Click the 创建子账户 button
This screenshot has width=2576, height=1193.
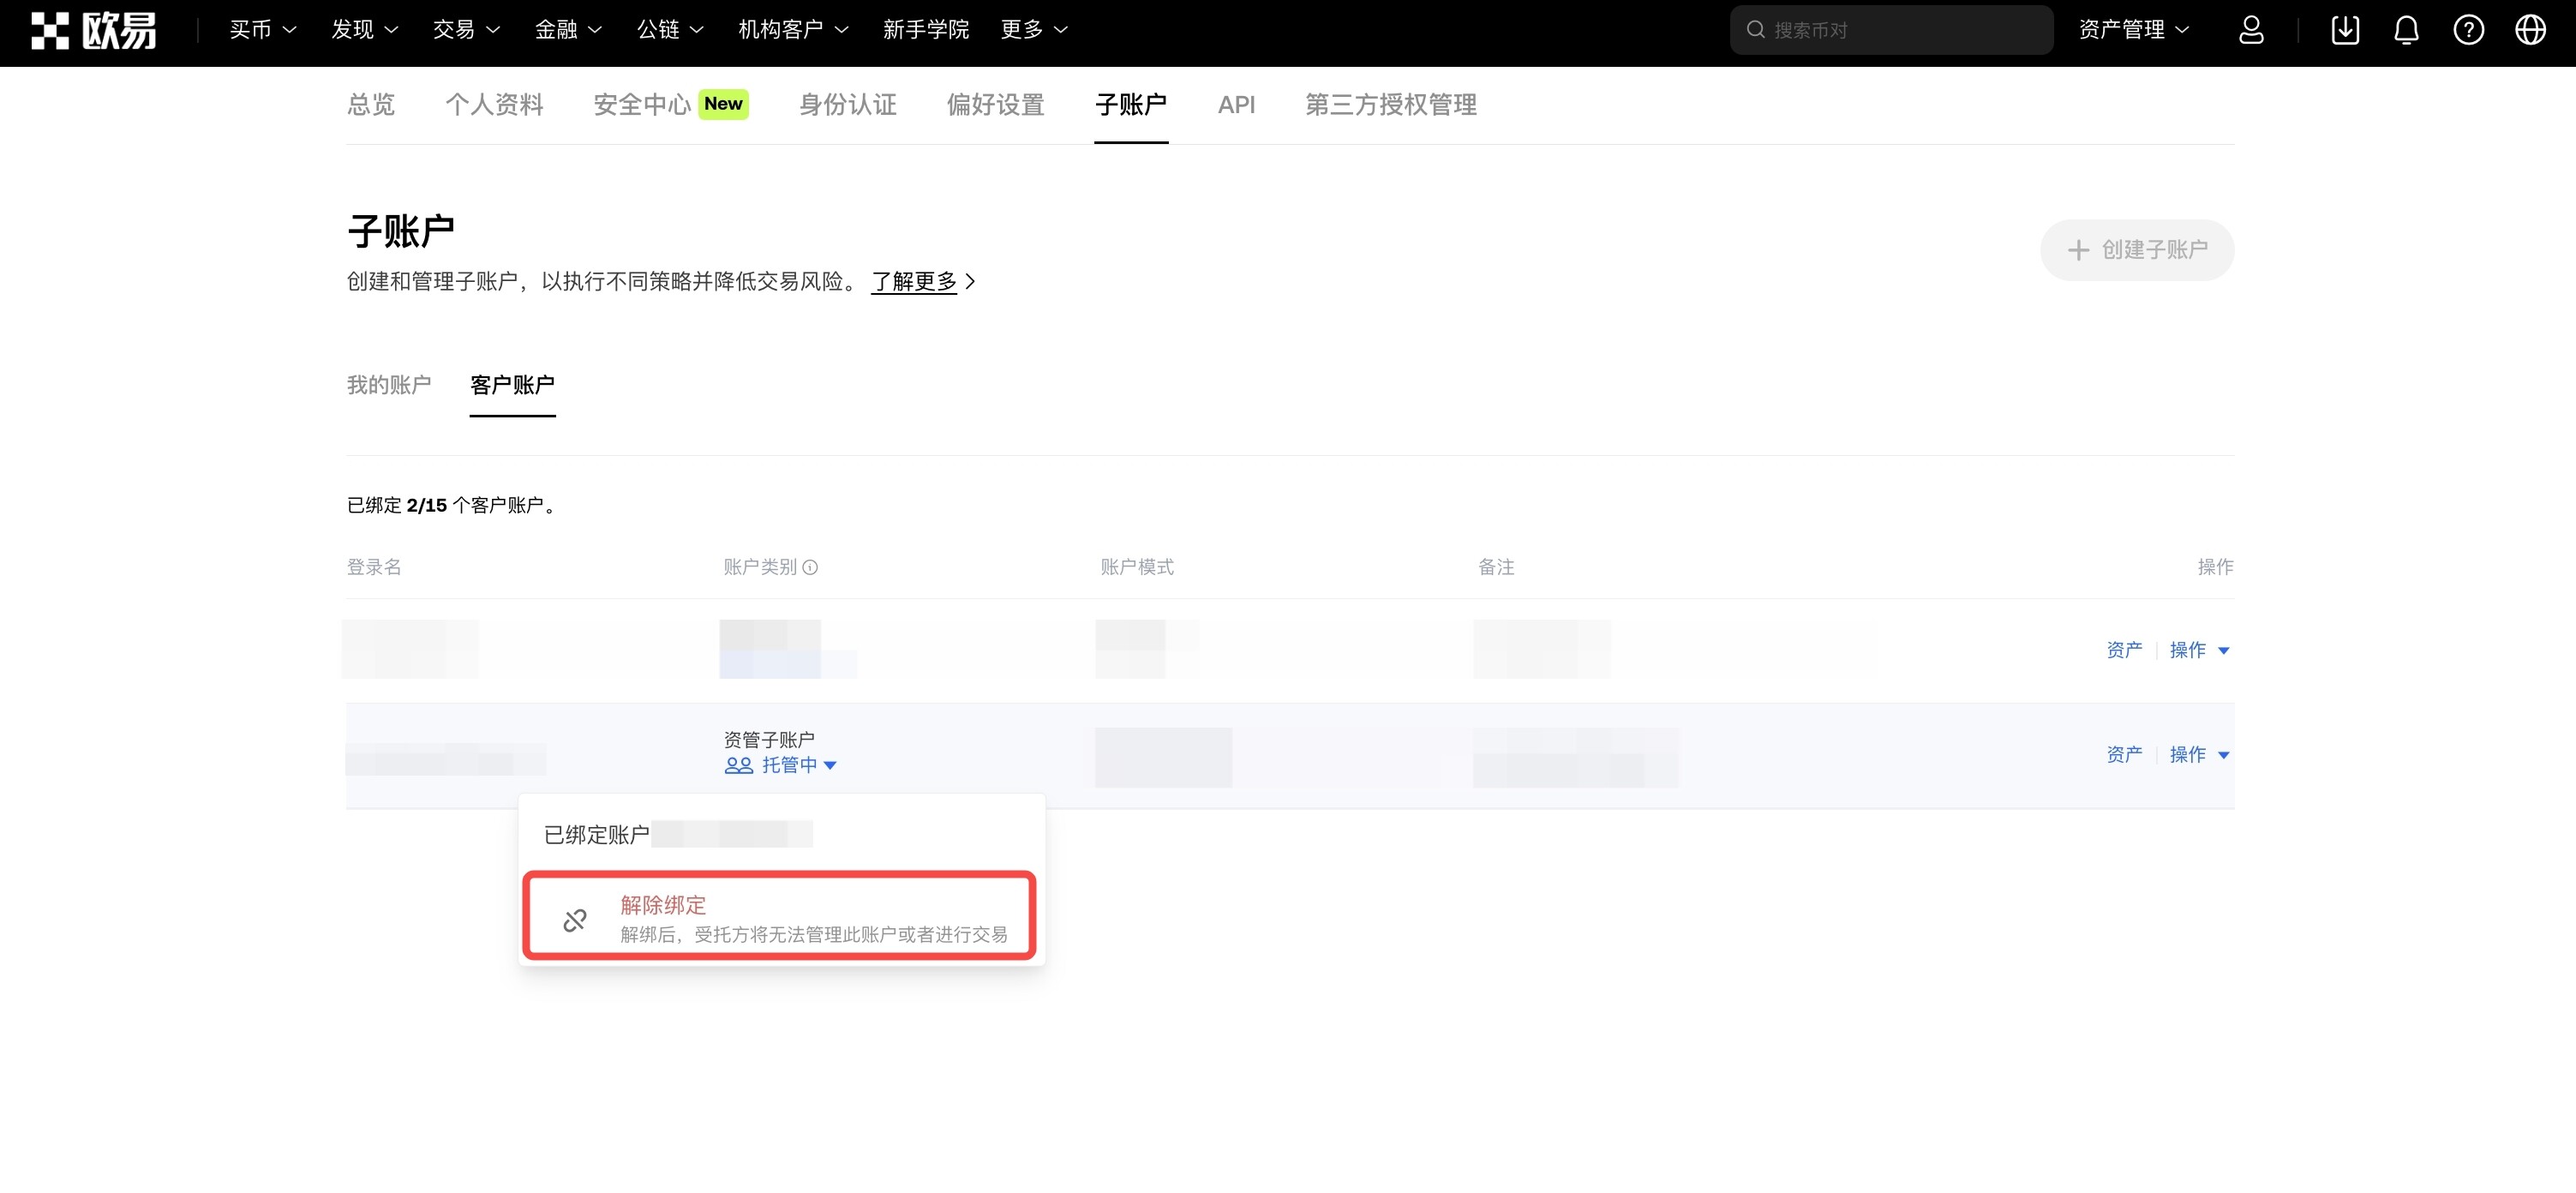tap(2136, 250)
